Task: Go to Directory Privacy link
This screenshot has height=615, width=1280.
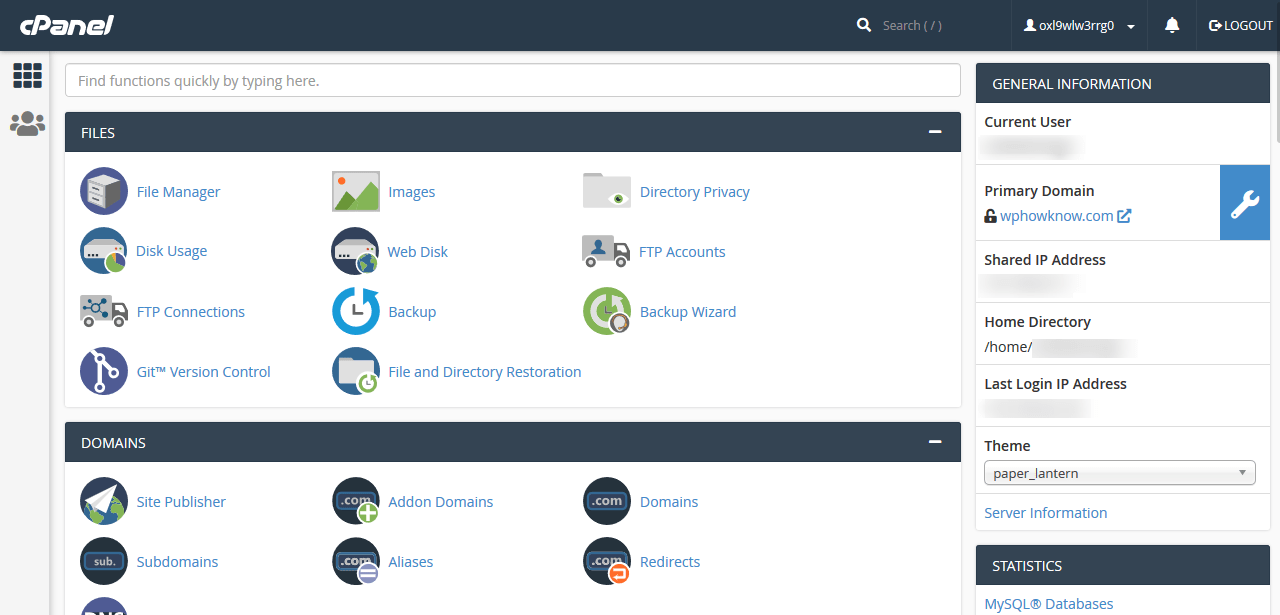Action: [695, 192]
